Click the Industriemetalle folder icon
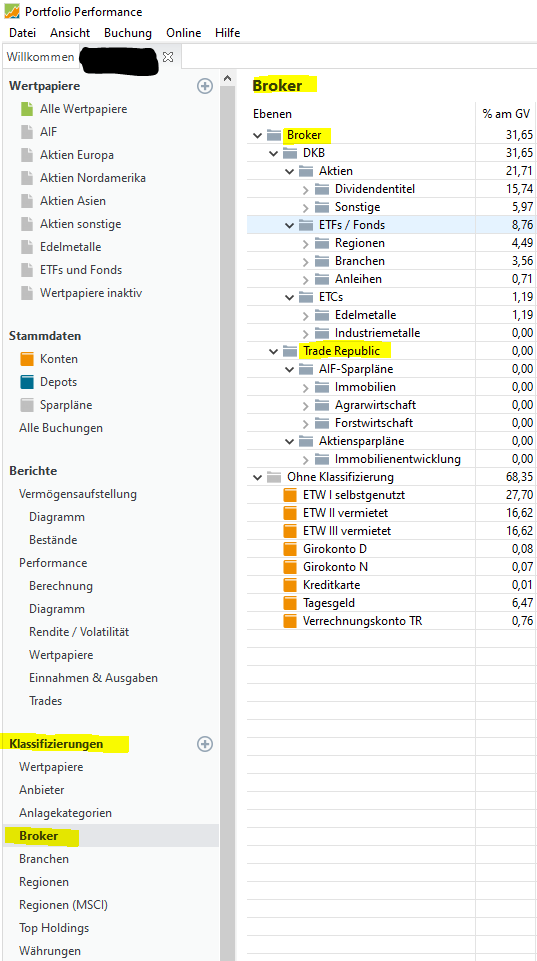The width and height of the screenshot is (537, 961). point(322,333)
